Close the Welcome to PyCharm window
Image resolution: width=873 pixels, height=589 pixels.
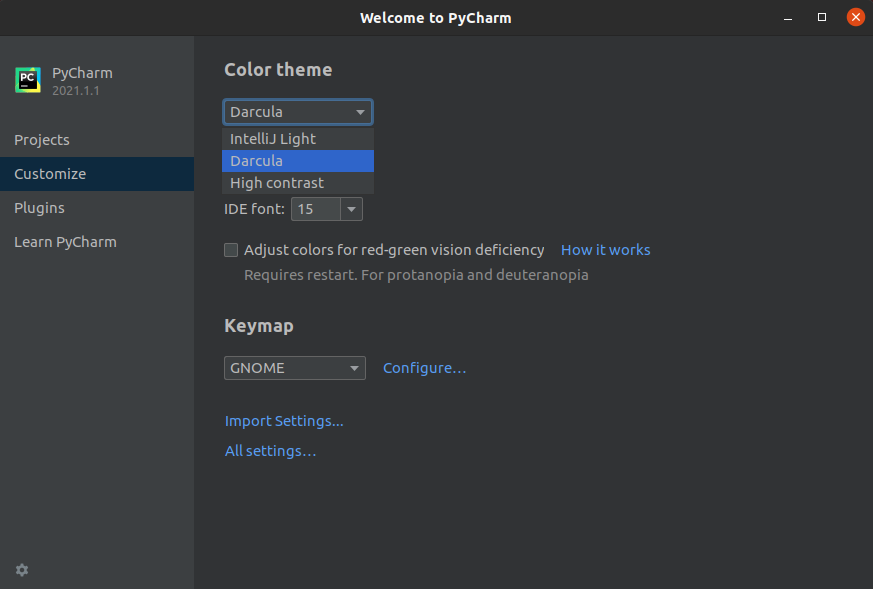[856, 17]
